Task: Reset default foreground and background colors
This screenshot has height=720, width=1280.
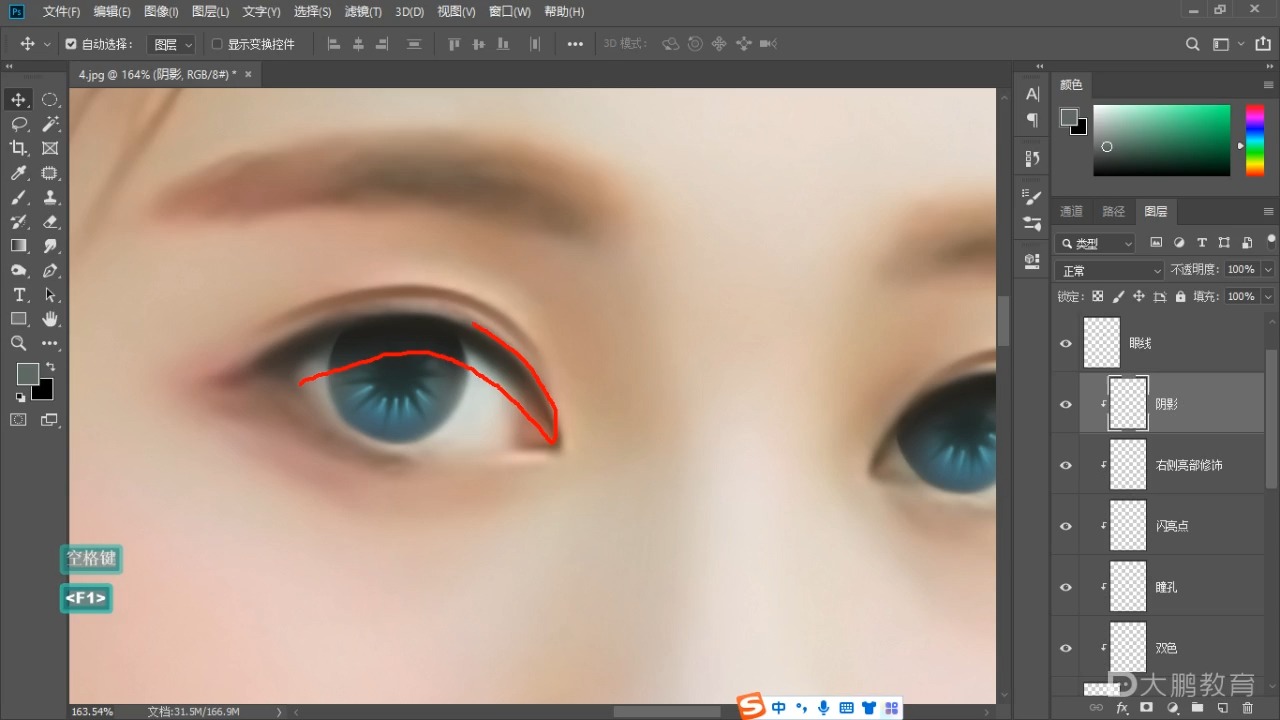Action: pos(20,397)
